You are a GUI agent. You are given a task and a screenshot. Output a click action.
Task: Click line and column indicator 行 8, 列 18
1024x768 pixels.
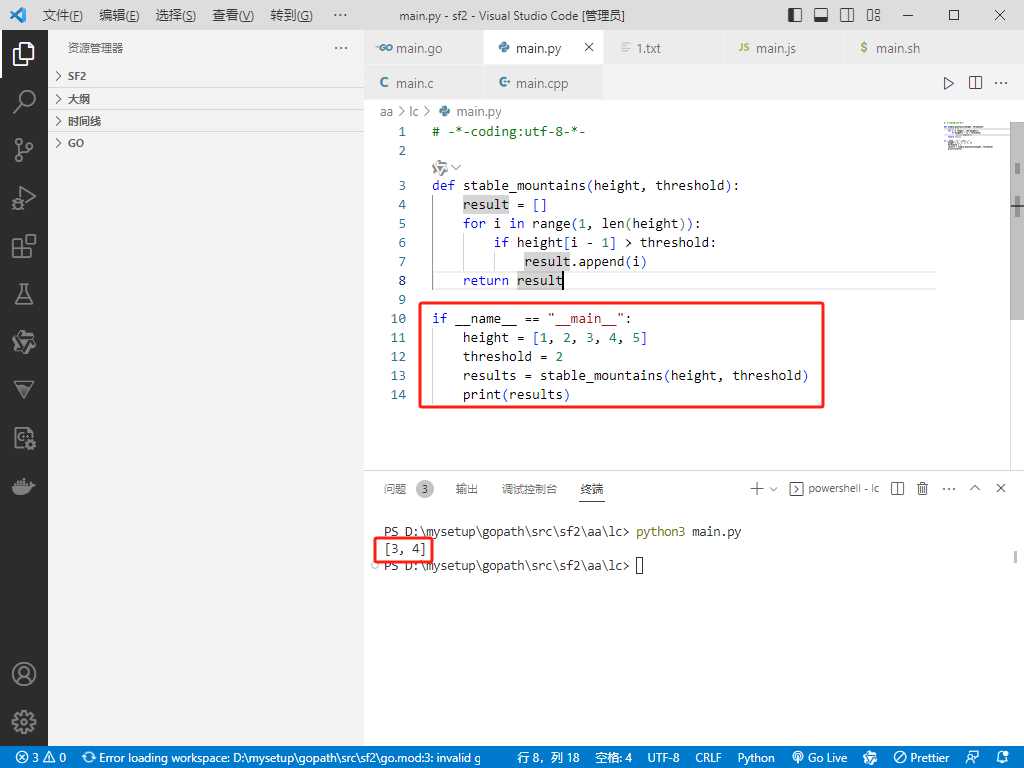pos(548,758)
